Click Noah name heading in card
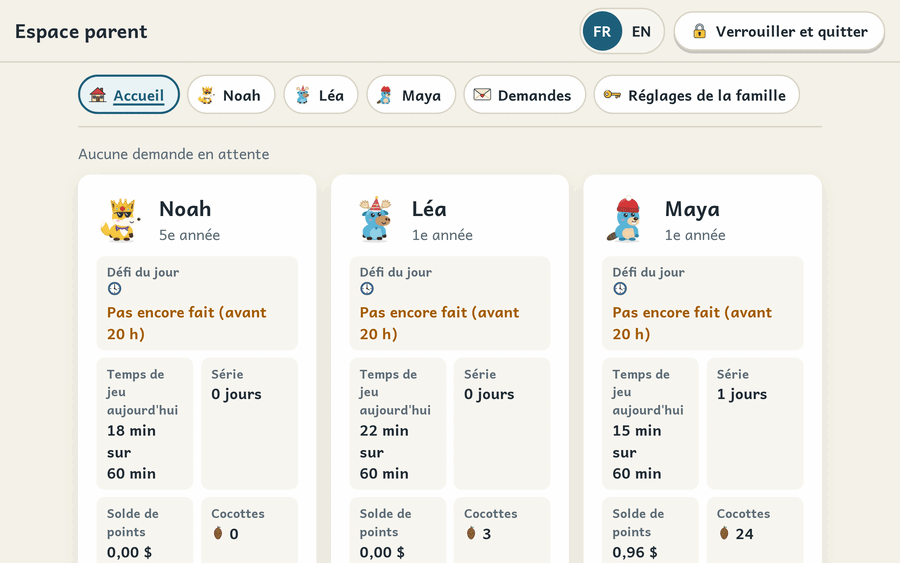Viewport: 900px width, 563px height. (185, 209)
